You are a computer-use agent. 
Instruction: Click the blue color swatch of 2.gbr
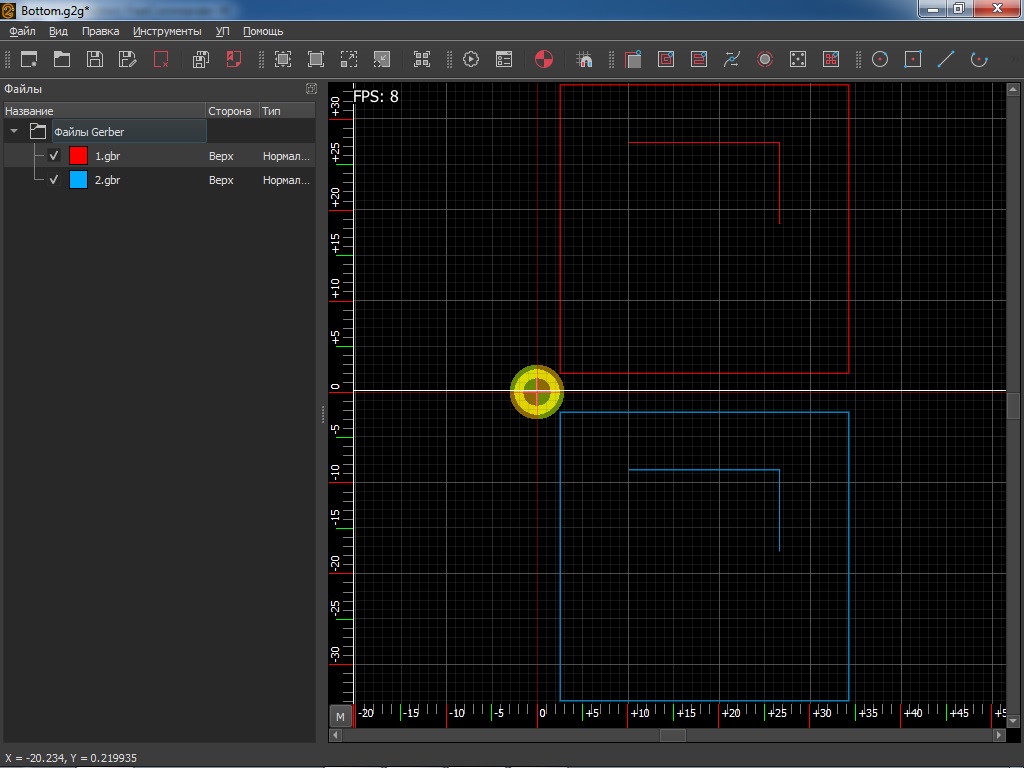(x=78, y=180)
